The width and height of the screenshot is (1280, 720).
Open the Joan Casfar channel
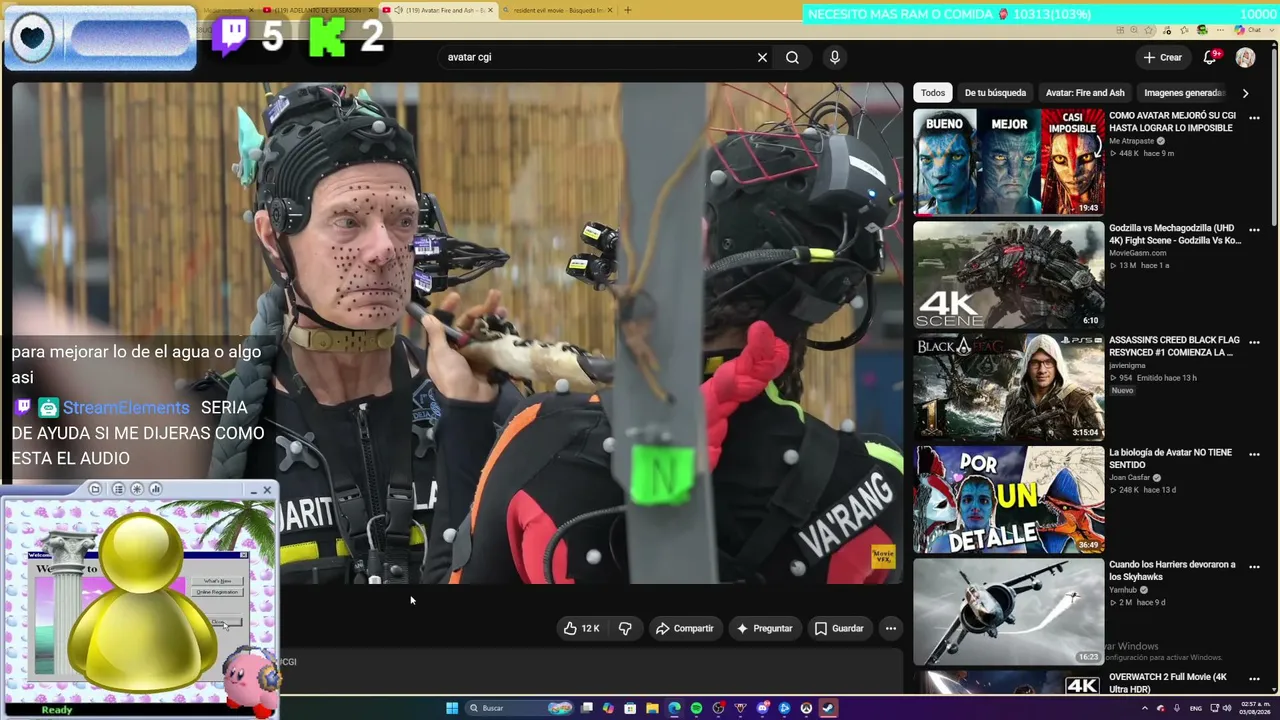[x=1131, y=477]
